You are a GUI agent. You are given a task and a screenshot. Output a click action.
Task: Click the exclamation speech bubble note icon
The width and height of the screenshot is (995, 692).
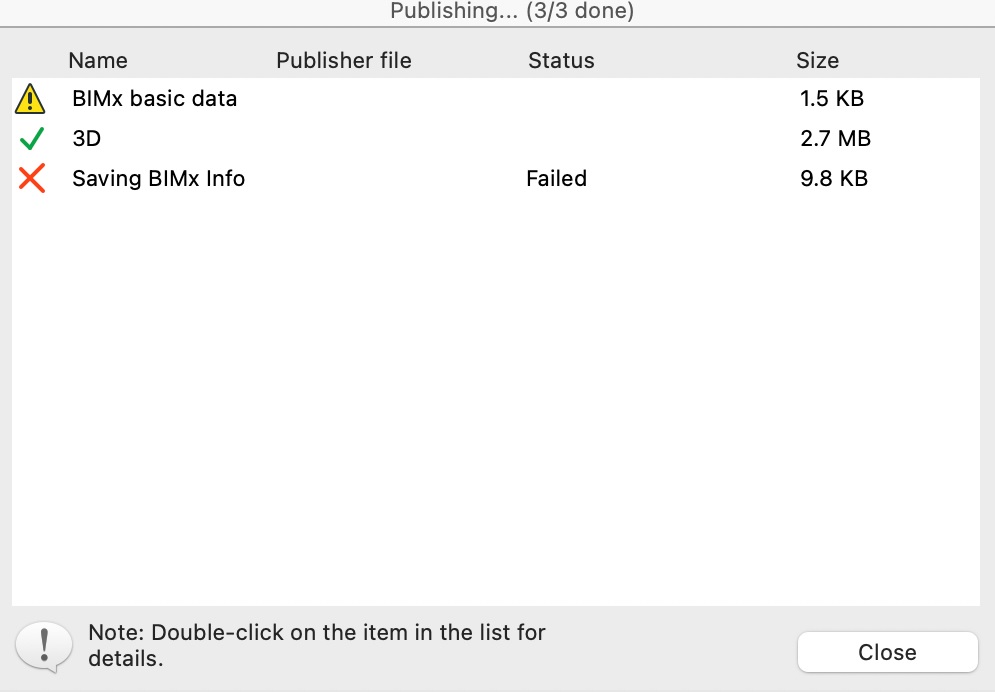[x=44, y=646]
